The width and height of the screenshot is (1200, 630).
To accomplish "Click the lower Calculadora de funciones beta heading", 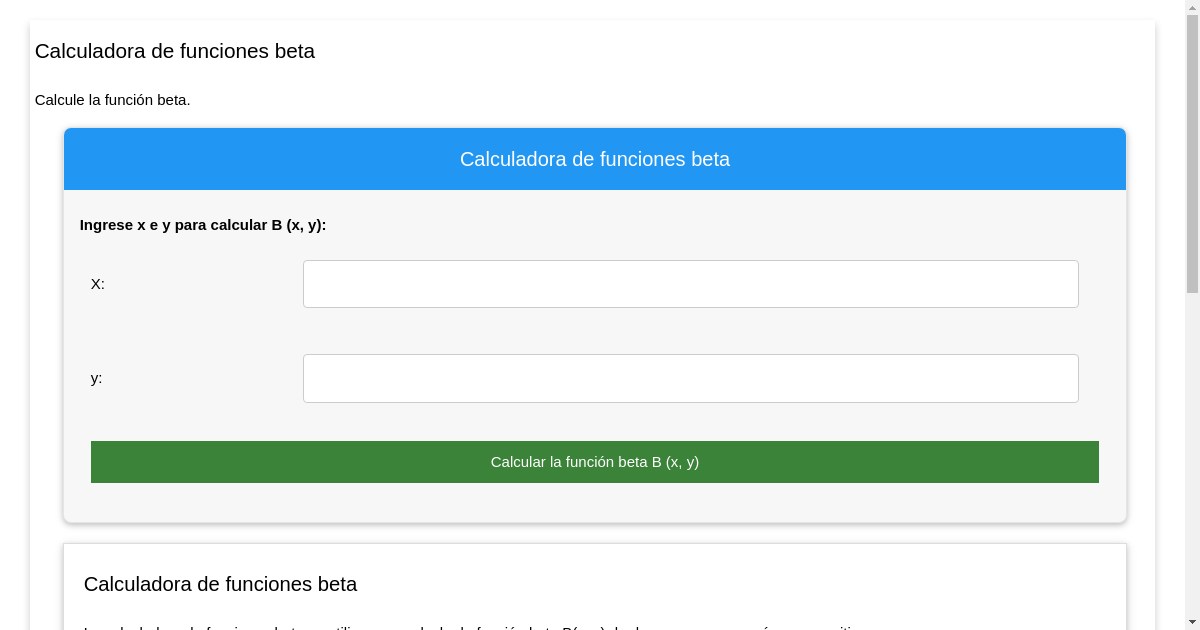I will click(220, 585).
